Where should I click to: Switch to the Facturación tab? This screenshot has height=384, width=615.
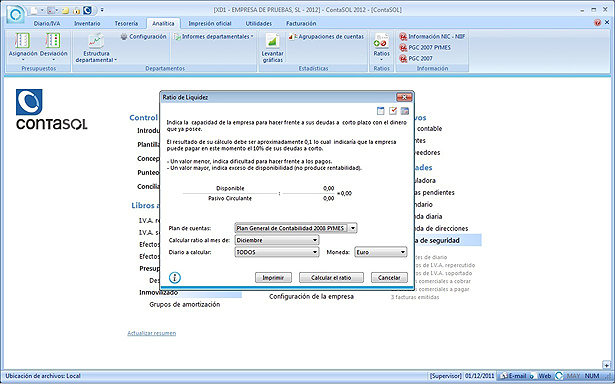click(x=301, y=24)
